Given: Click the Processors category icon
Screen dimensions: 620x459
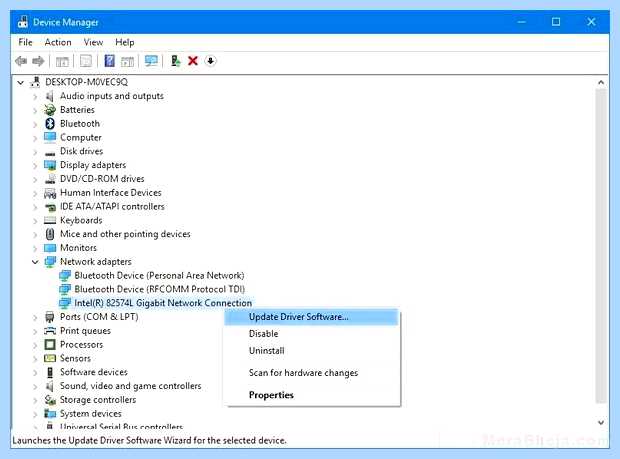Looking at the screenshot, I should pos(50,345).
